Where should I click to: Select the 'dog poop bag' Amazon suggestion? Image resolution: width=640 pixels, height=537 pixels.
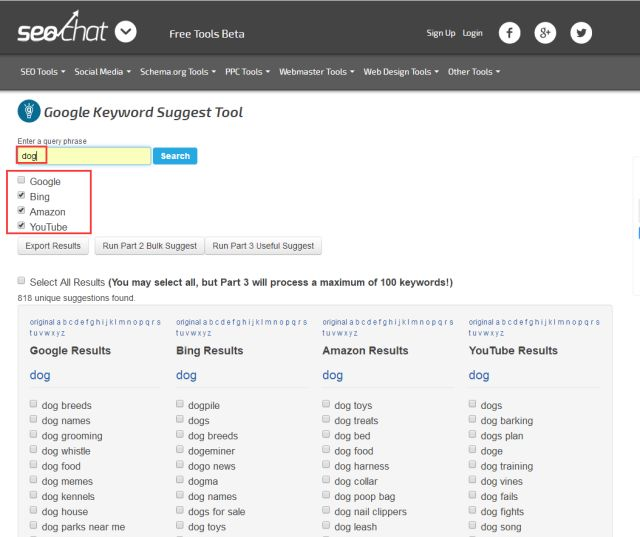[364, 497]
